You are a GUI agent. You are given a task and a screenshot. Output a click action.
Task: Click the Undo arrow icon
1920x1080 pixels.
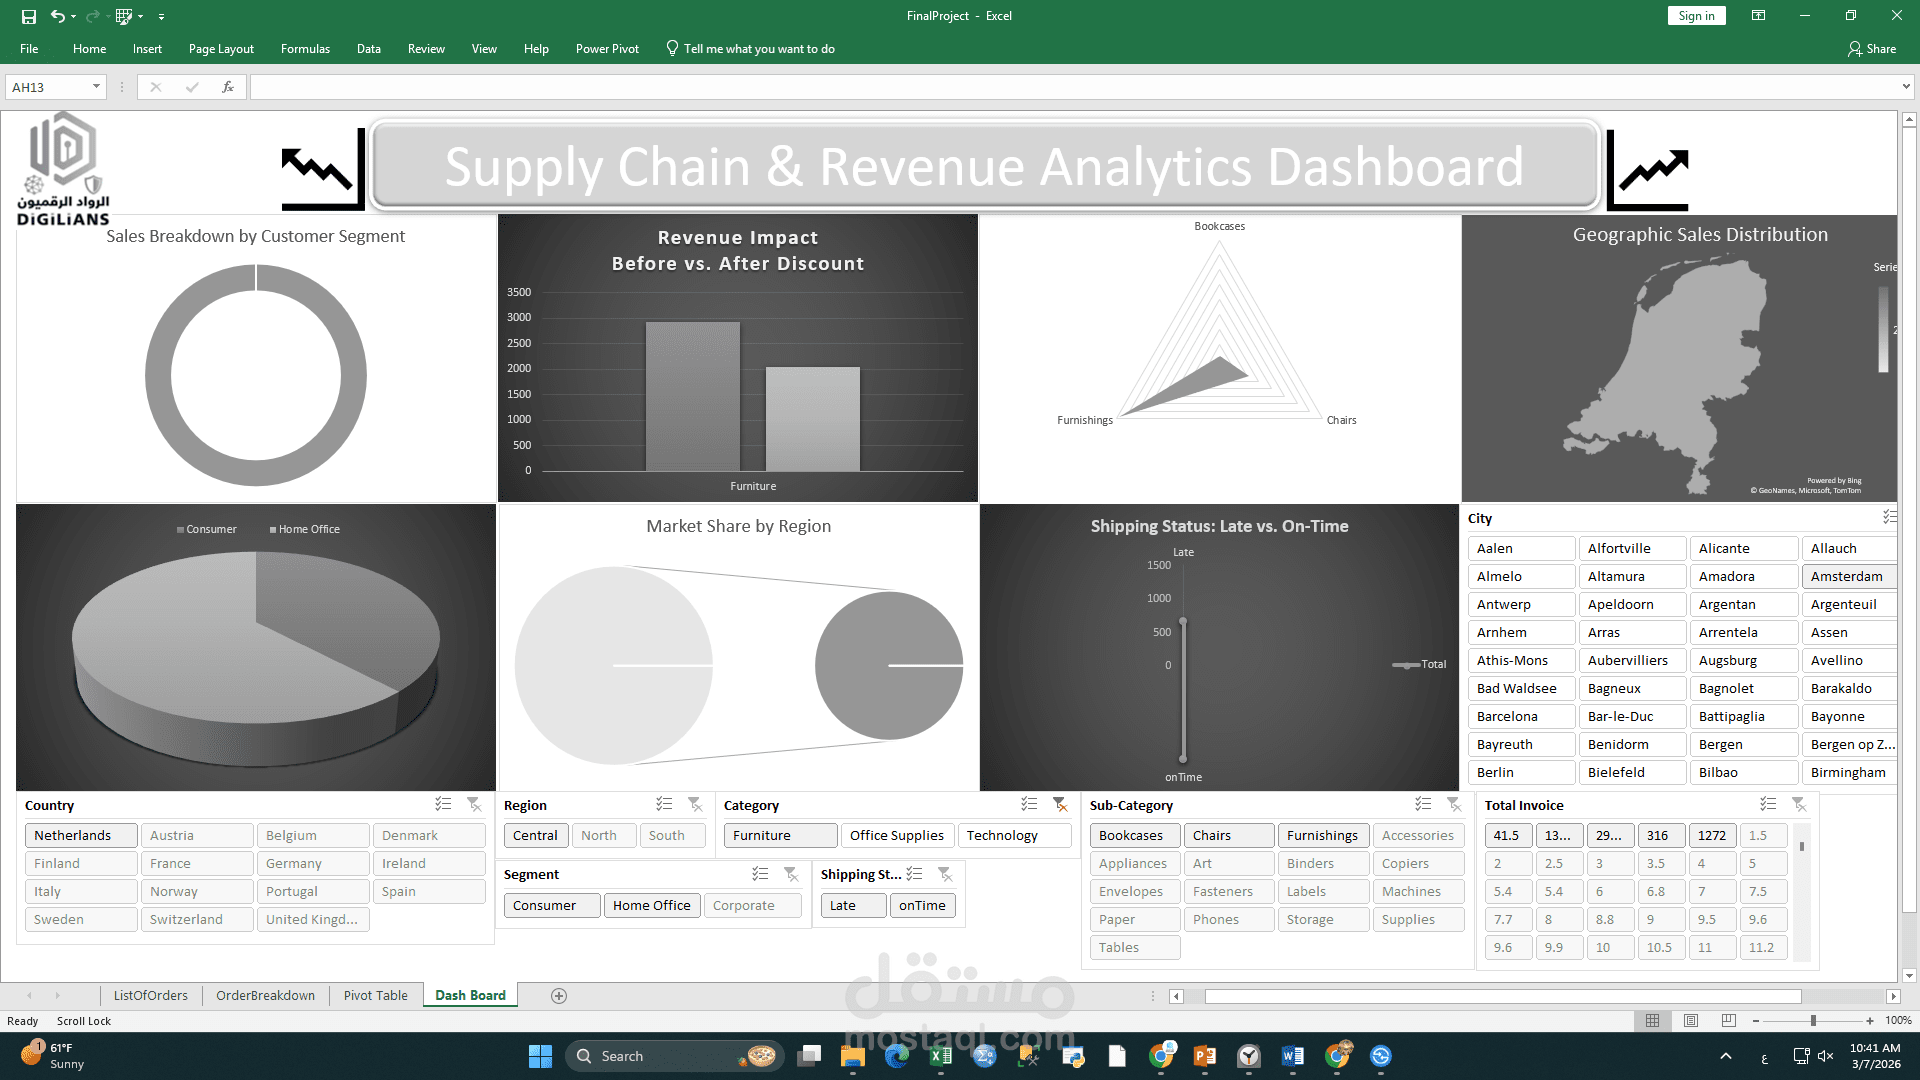click(x=58, y=16)
